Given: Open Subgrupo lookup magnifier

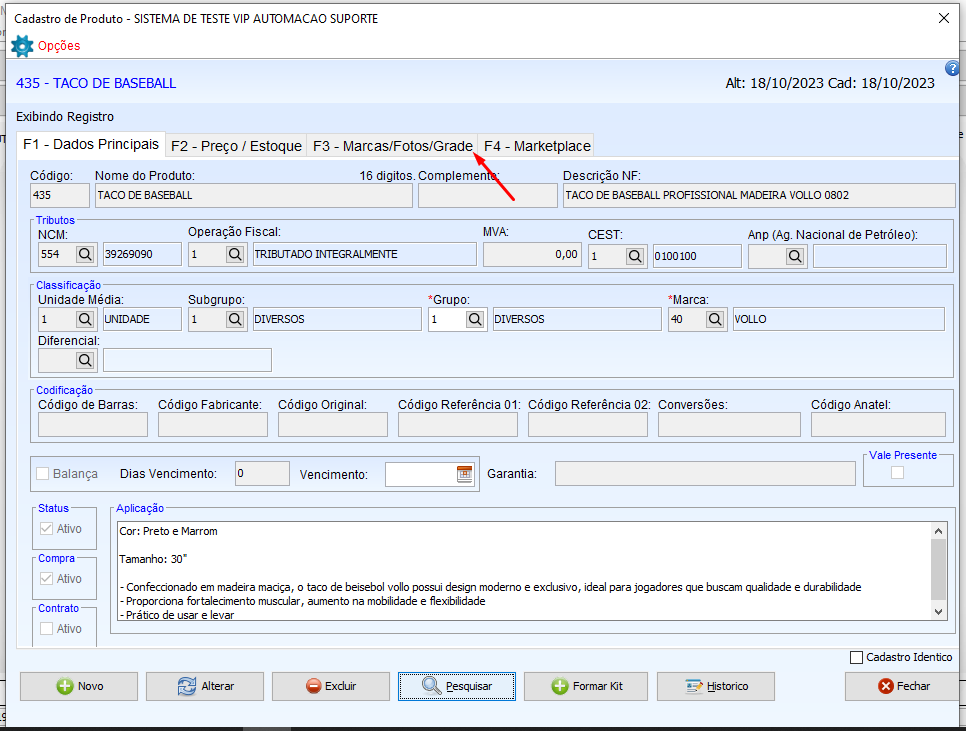Looking at the screenshot, I should 235,319.
